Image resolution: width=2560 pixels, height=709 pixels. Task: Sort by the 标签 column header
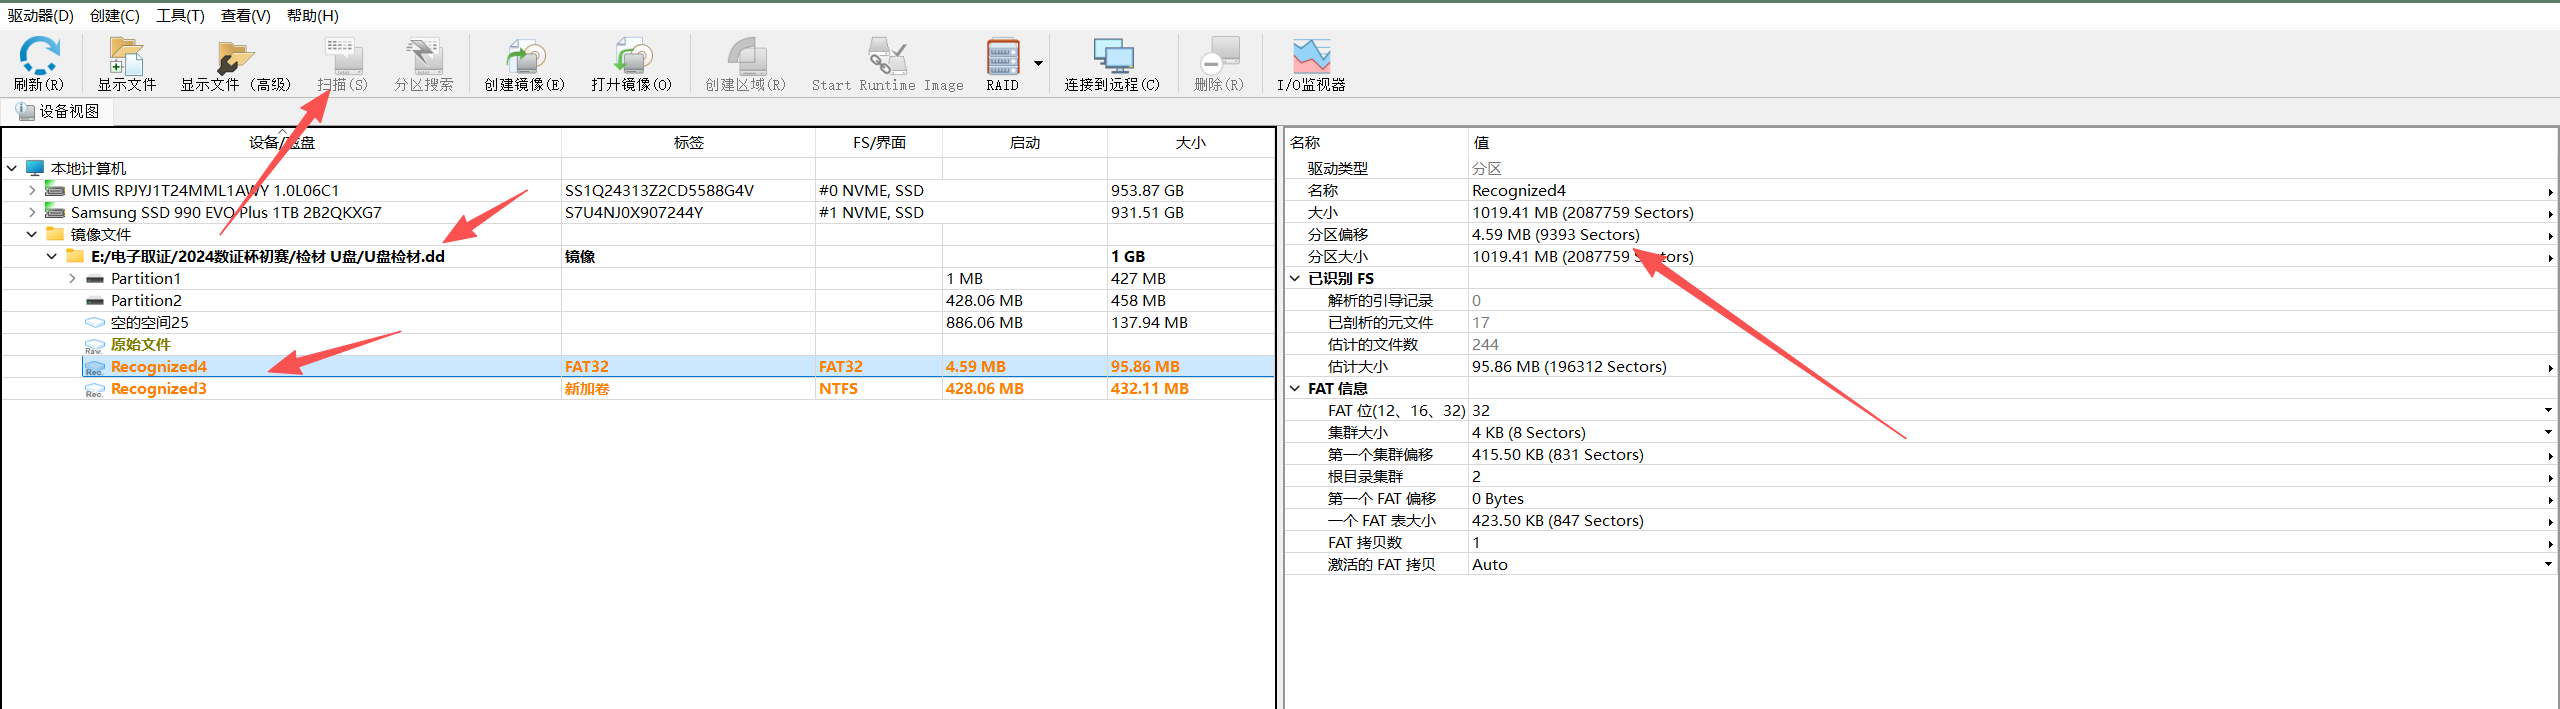click(x=688, y=142)
